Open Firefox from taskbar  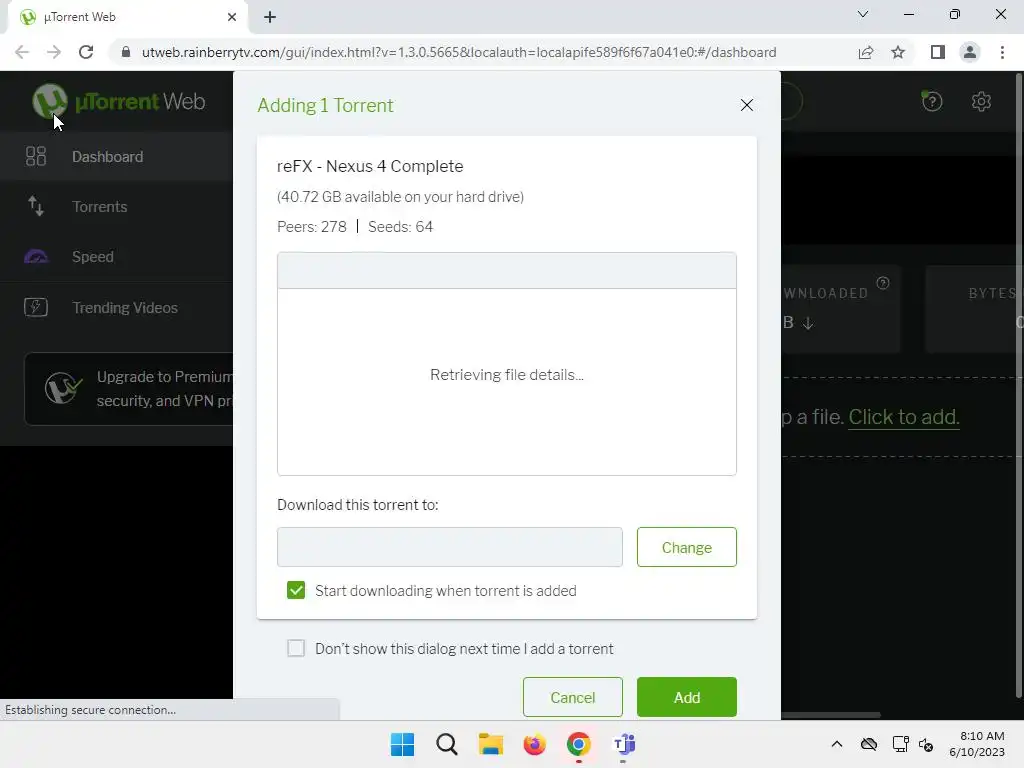[534, 744]
